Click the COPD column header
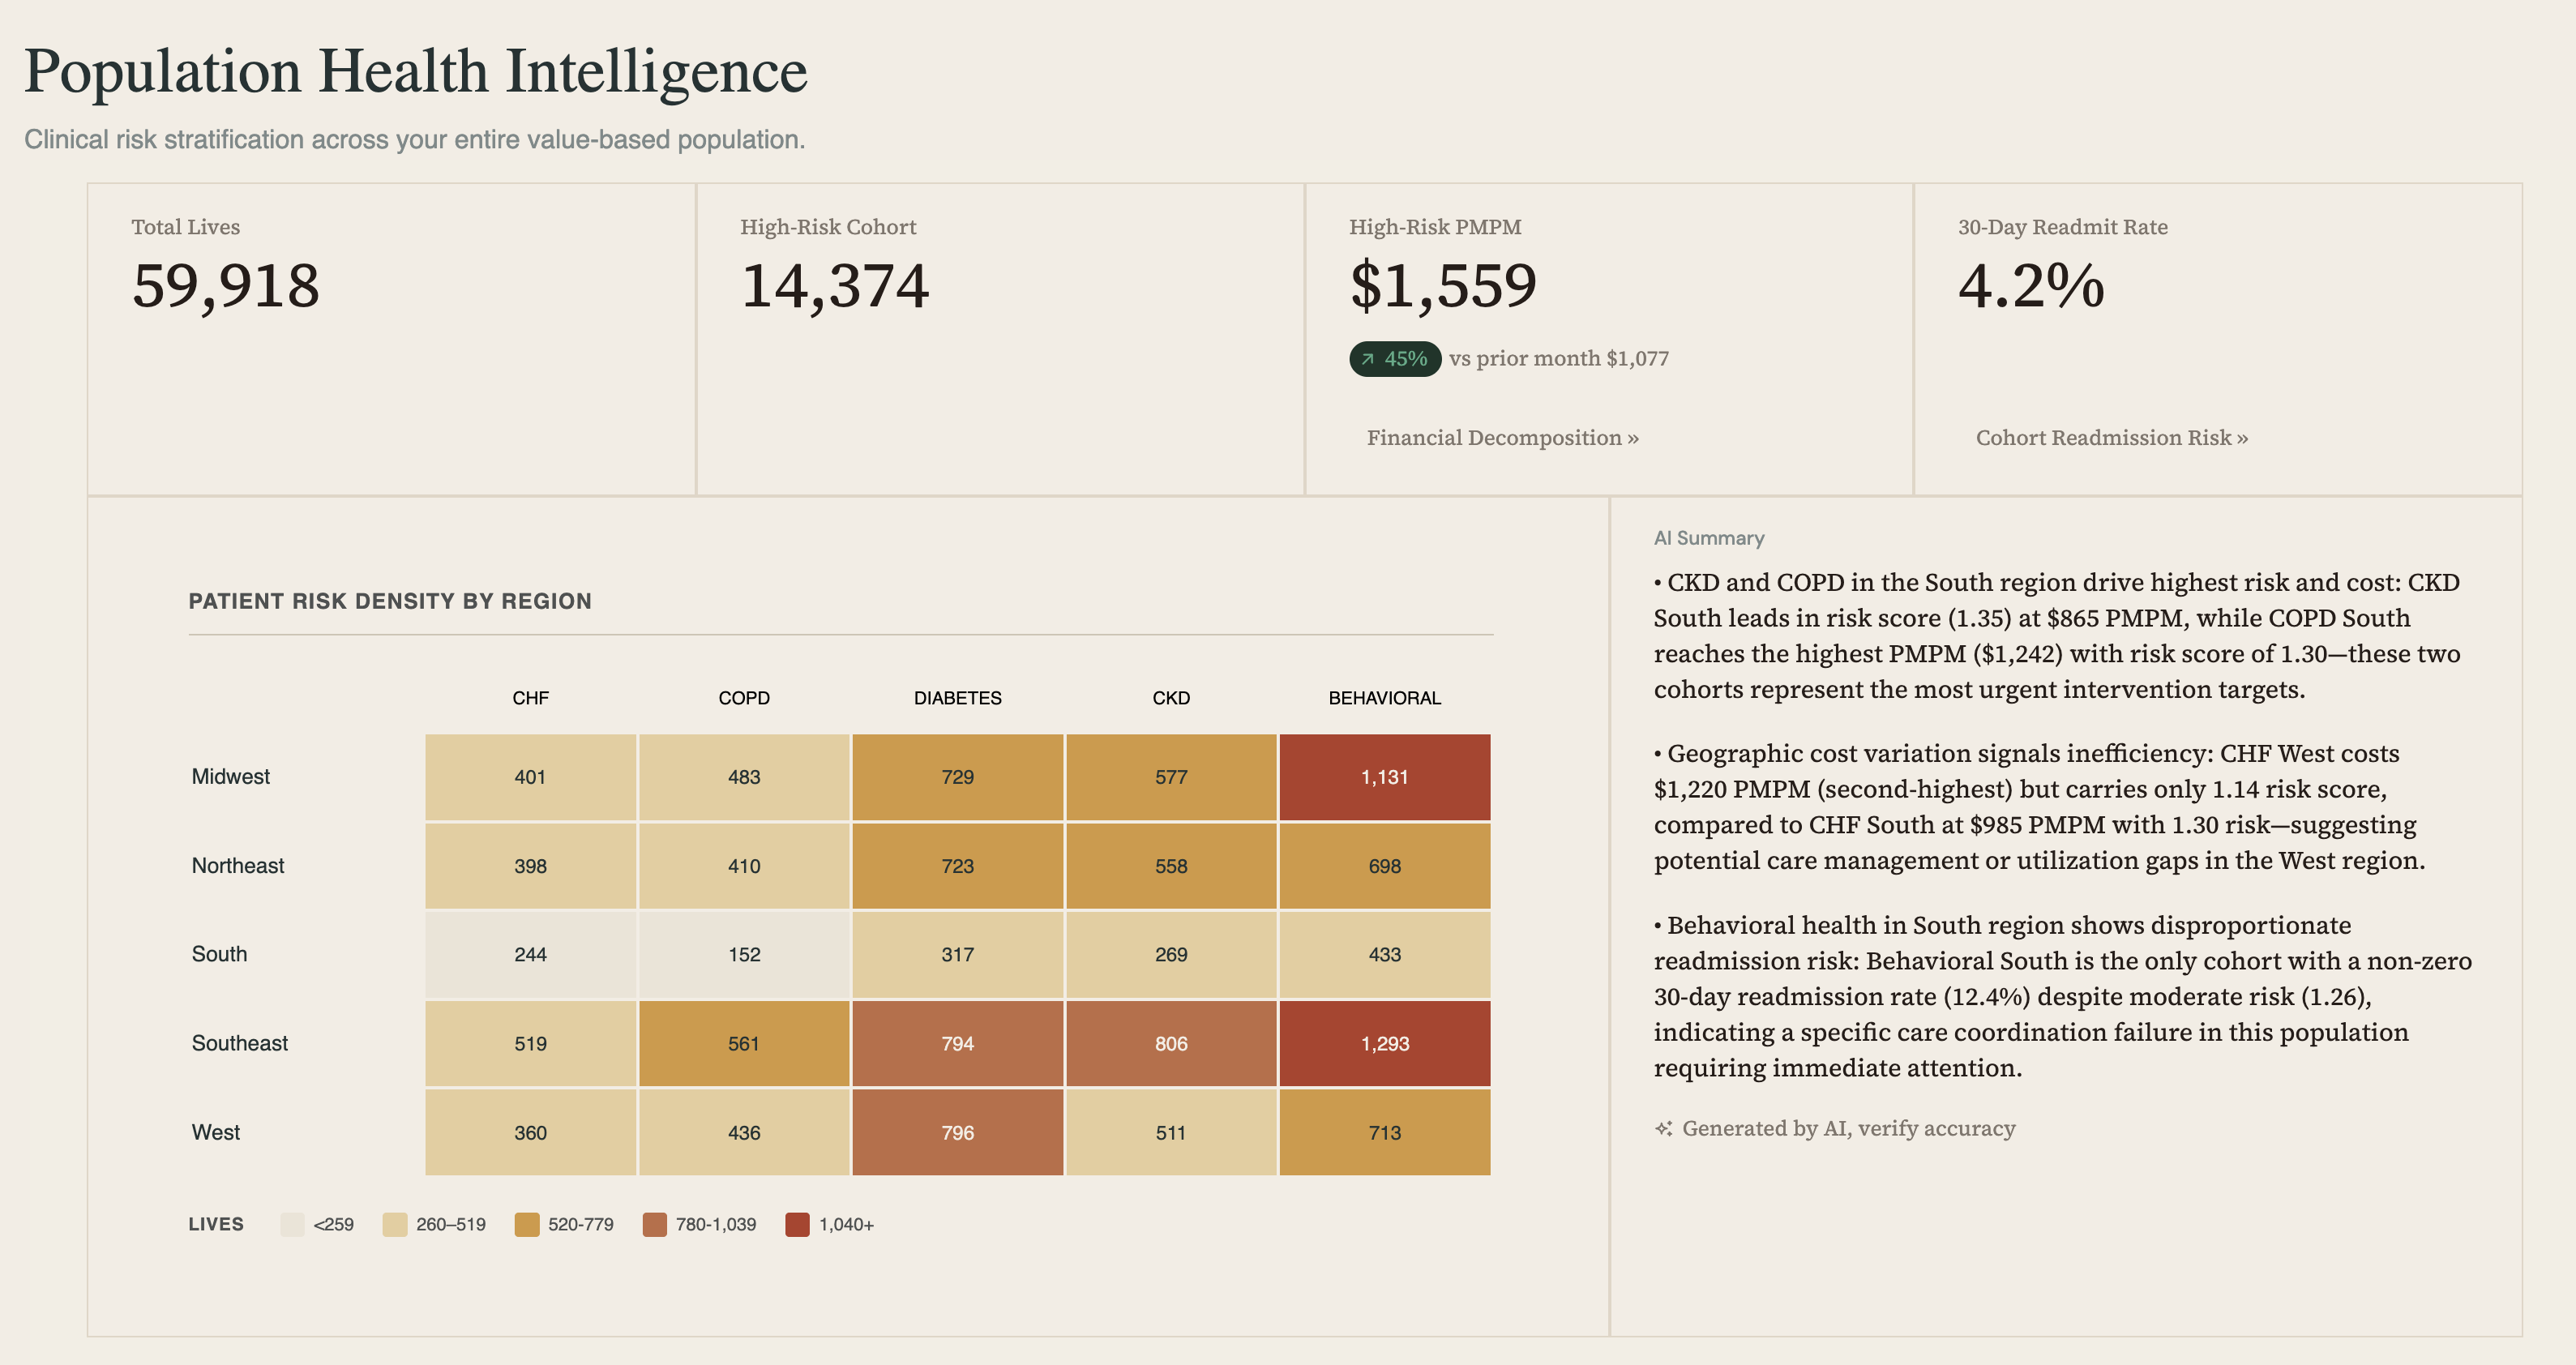 tap(744, 698)
